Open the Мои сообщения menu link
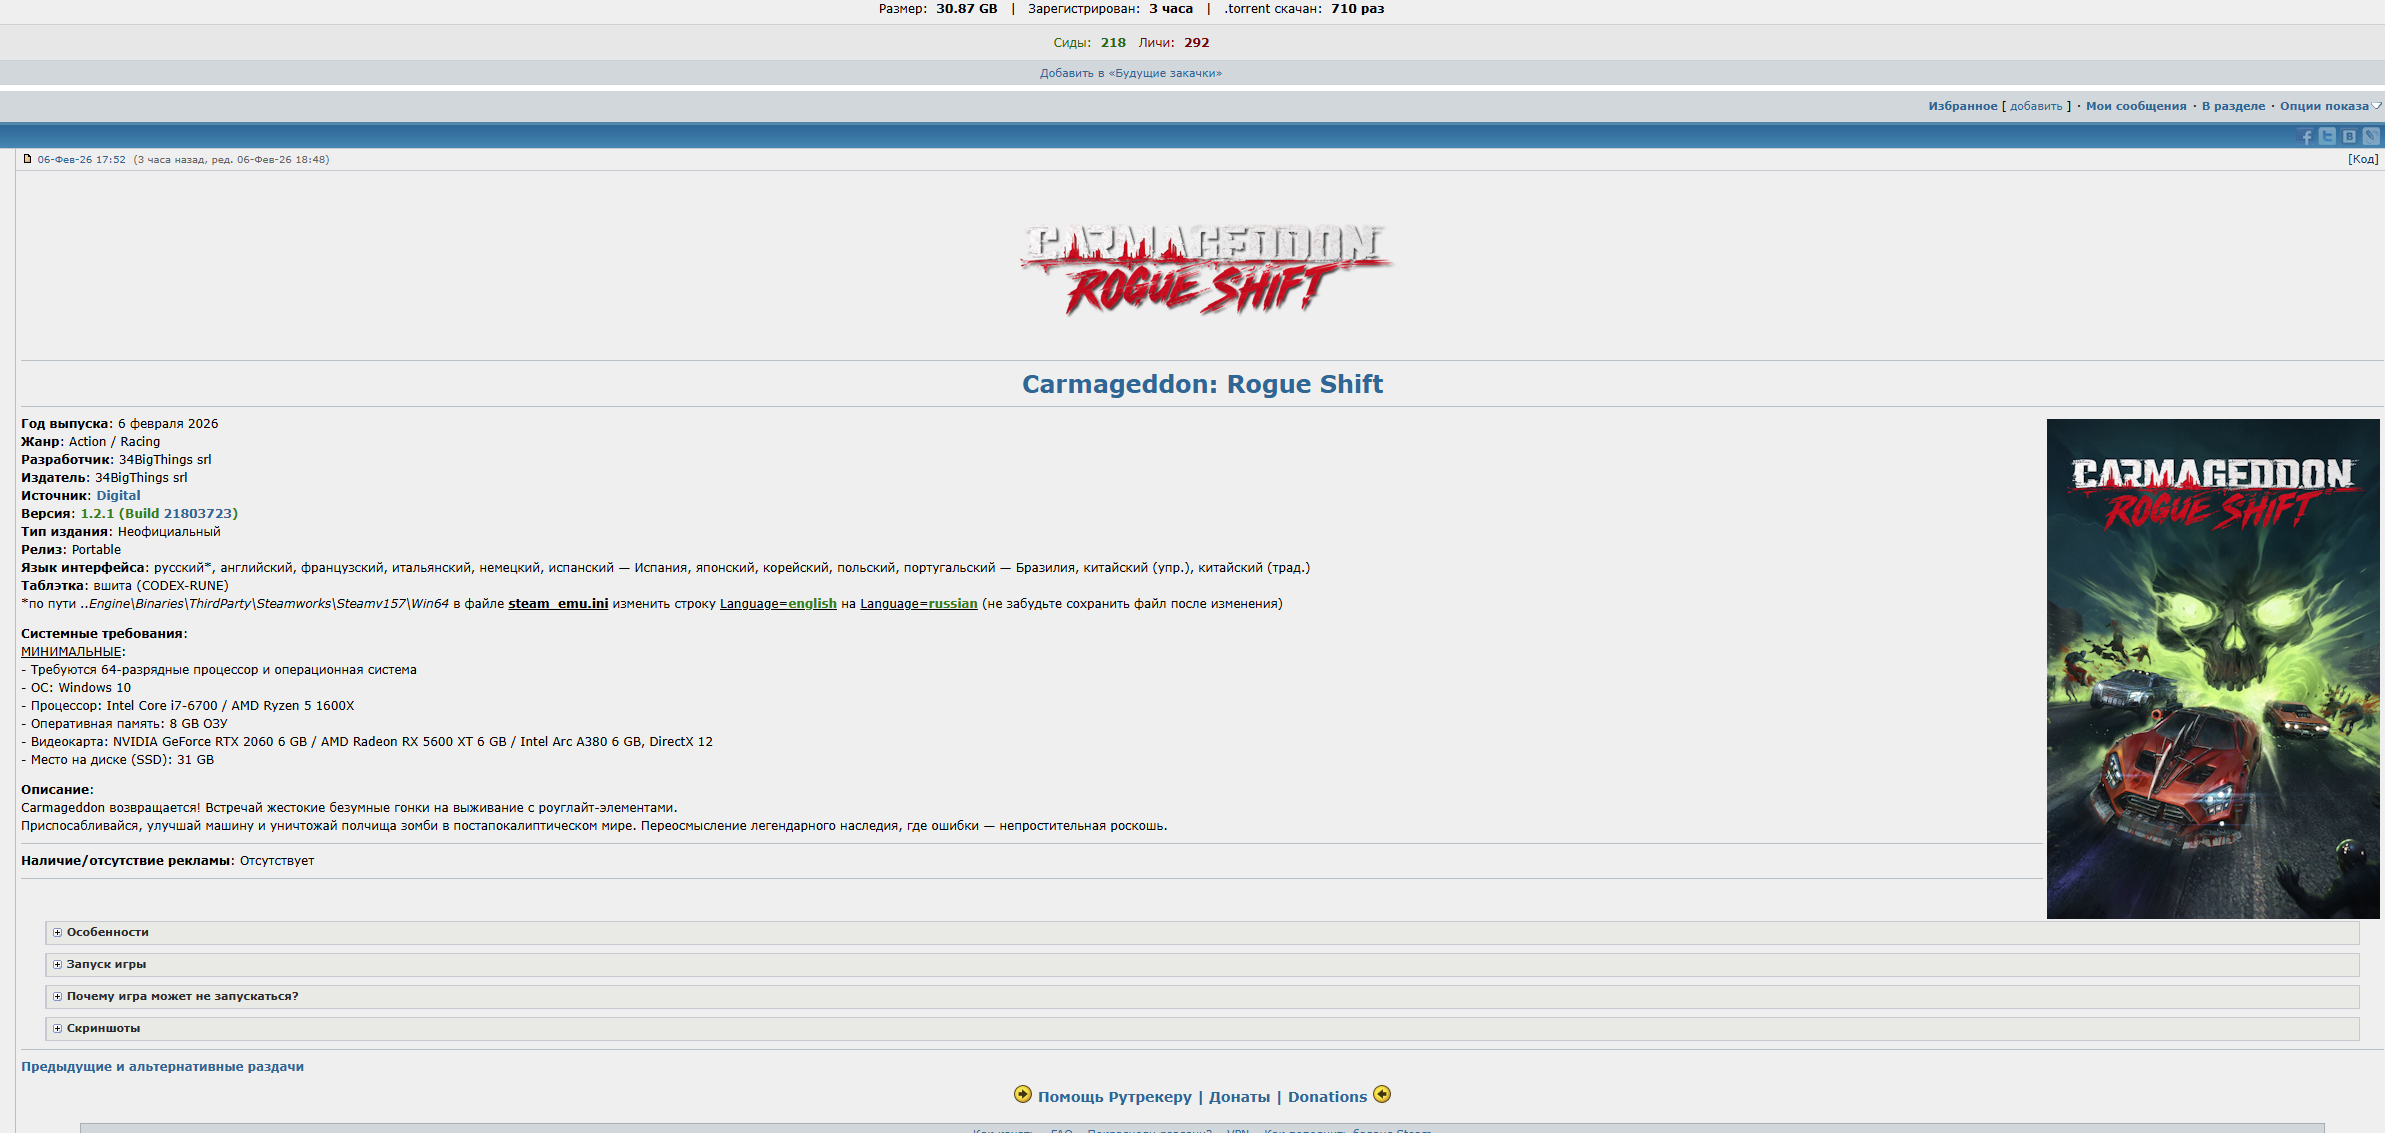2385x1133 pixels. (x=2136, y=106)
